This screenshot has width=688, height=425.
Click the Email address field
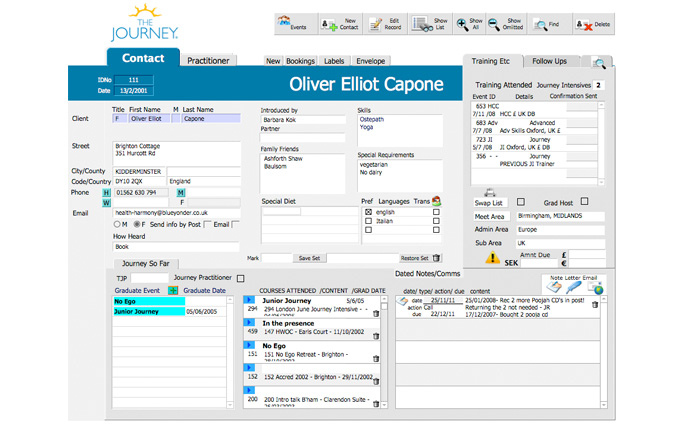pos(176,213)
